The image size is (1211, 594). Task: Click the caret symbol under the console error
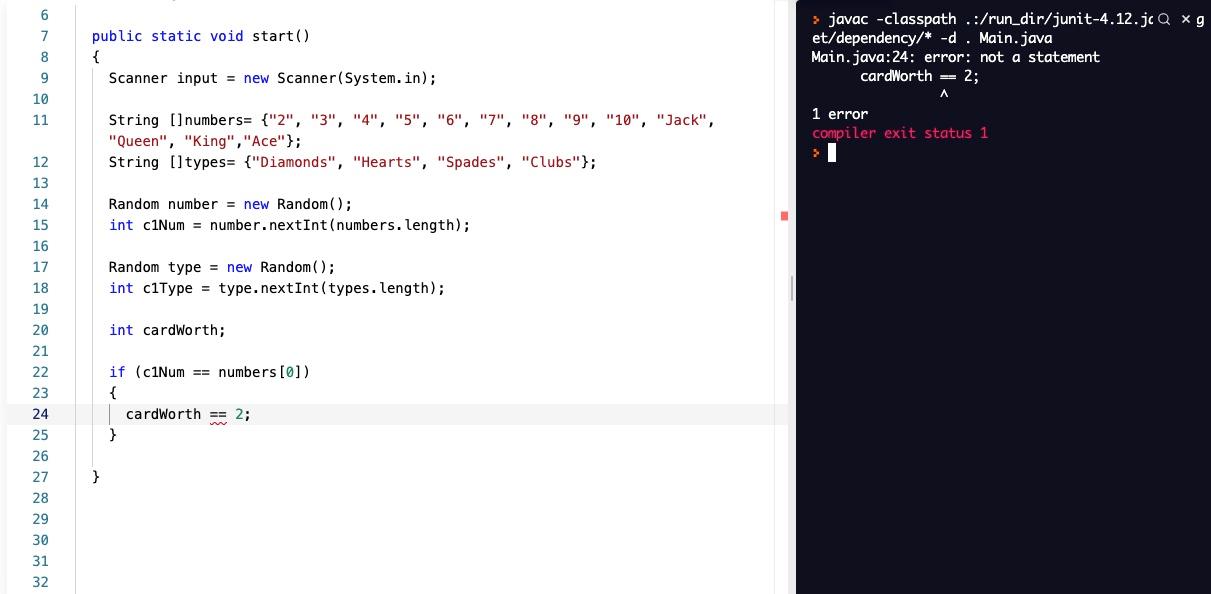coord(942,93)
